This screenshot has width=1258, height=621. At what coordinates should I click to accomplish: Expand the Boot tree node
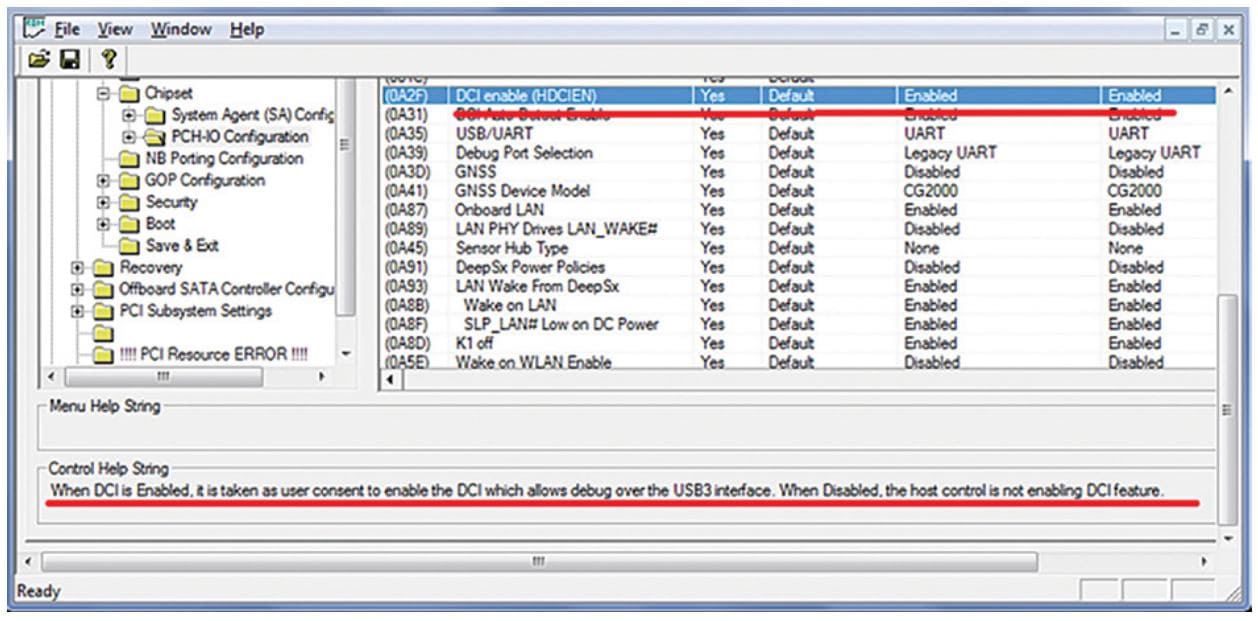(x=103, y=224)
